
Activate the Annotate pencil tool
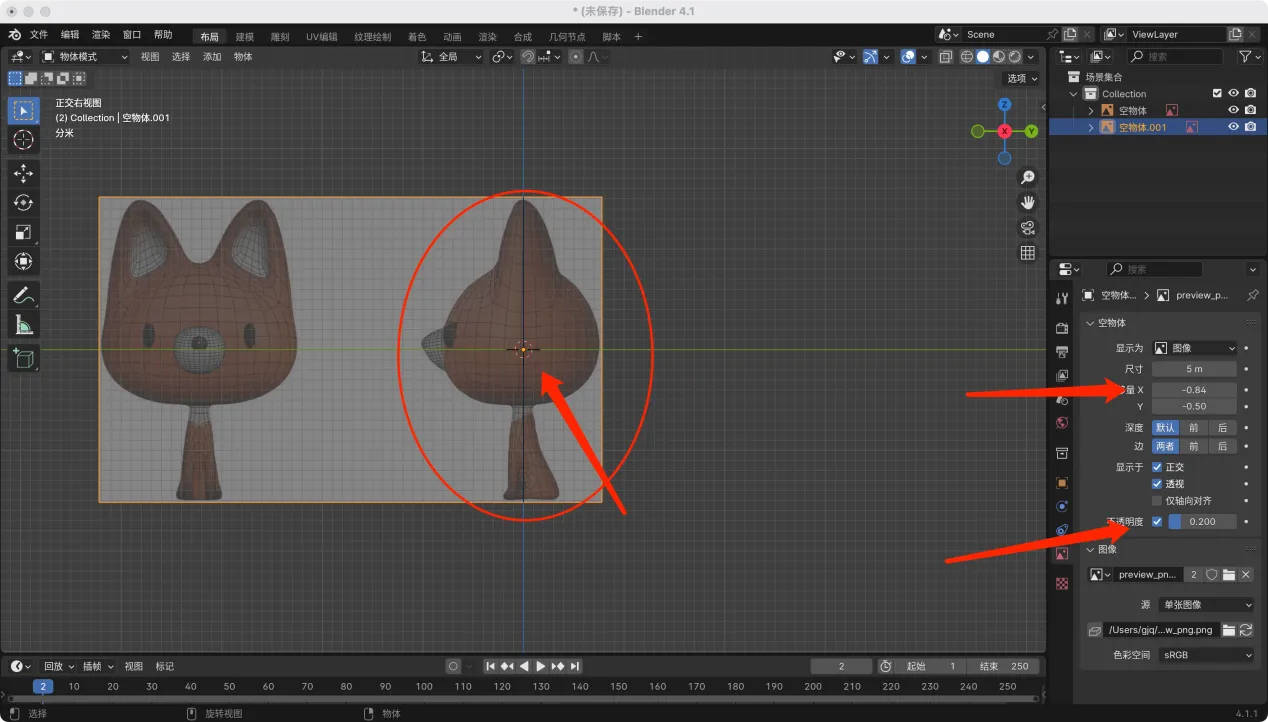point(24,295)
